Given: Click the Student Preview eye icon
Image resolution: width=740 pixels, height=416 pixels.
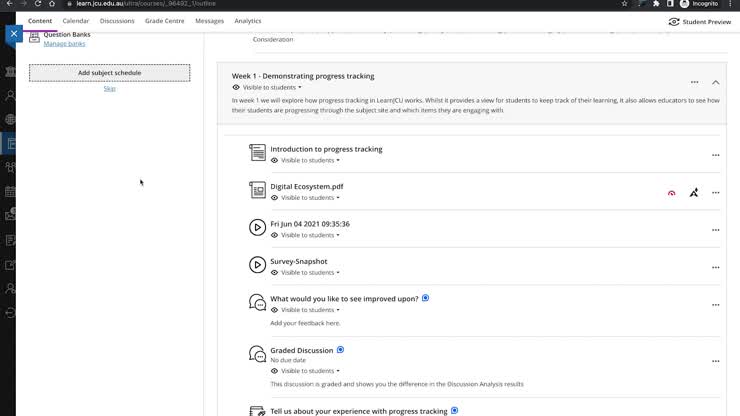Looking at the screenshot, I should [x=674, y=22].
